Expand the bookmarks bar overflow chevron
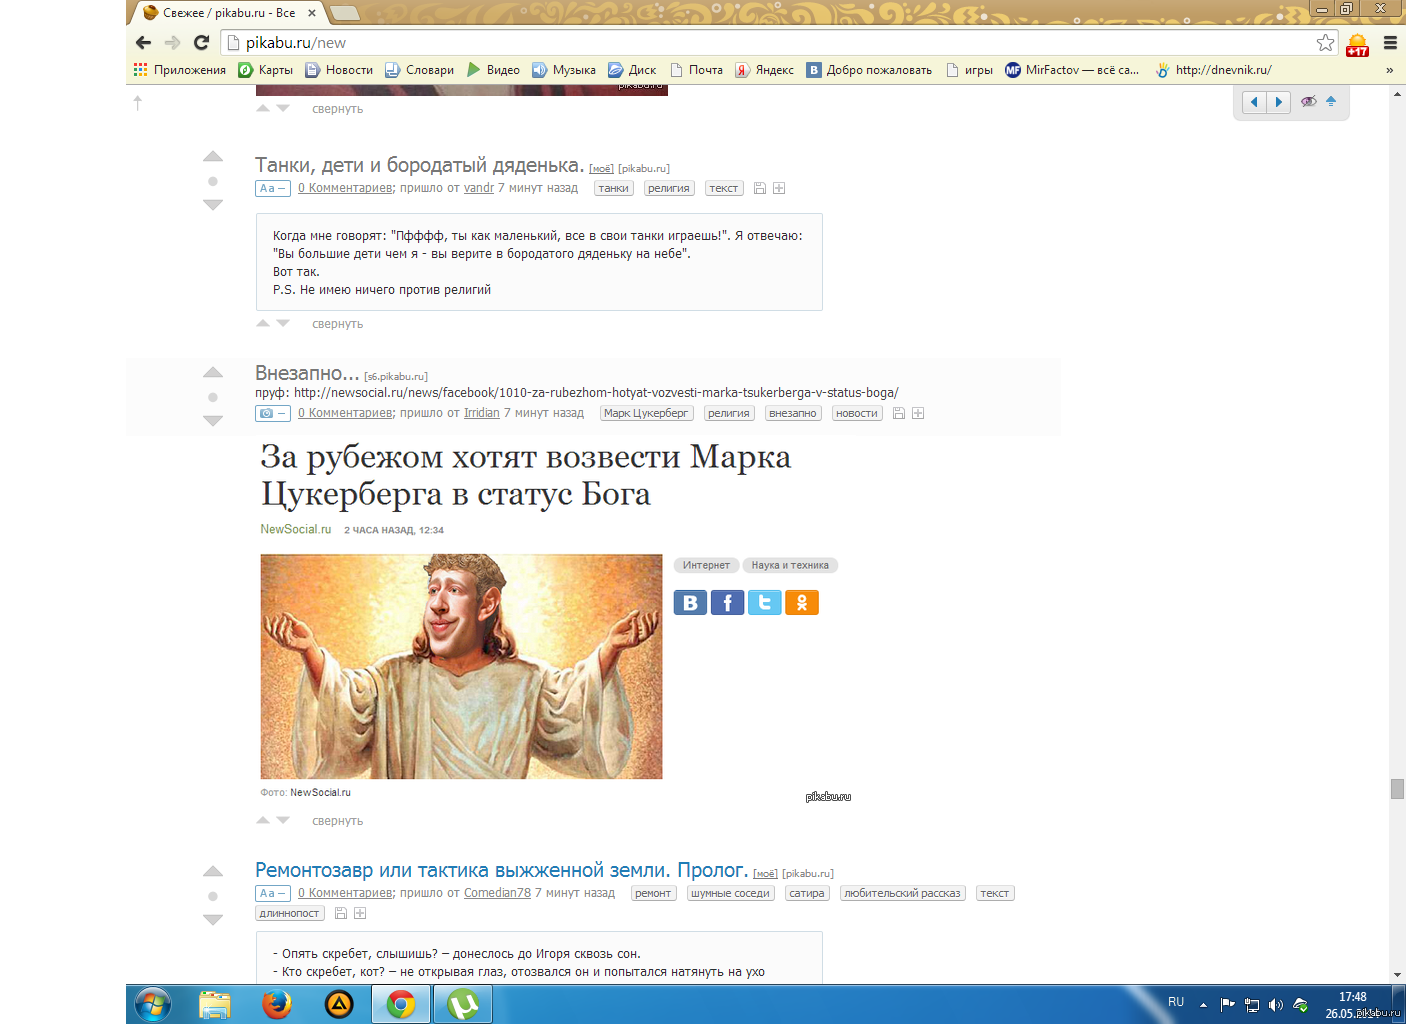Screen dimensions: 1406x1024 pos(1389,70)
